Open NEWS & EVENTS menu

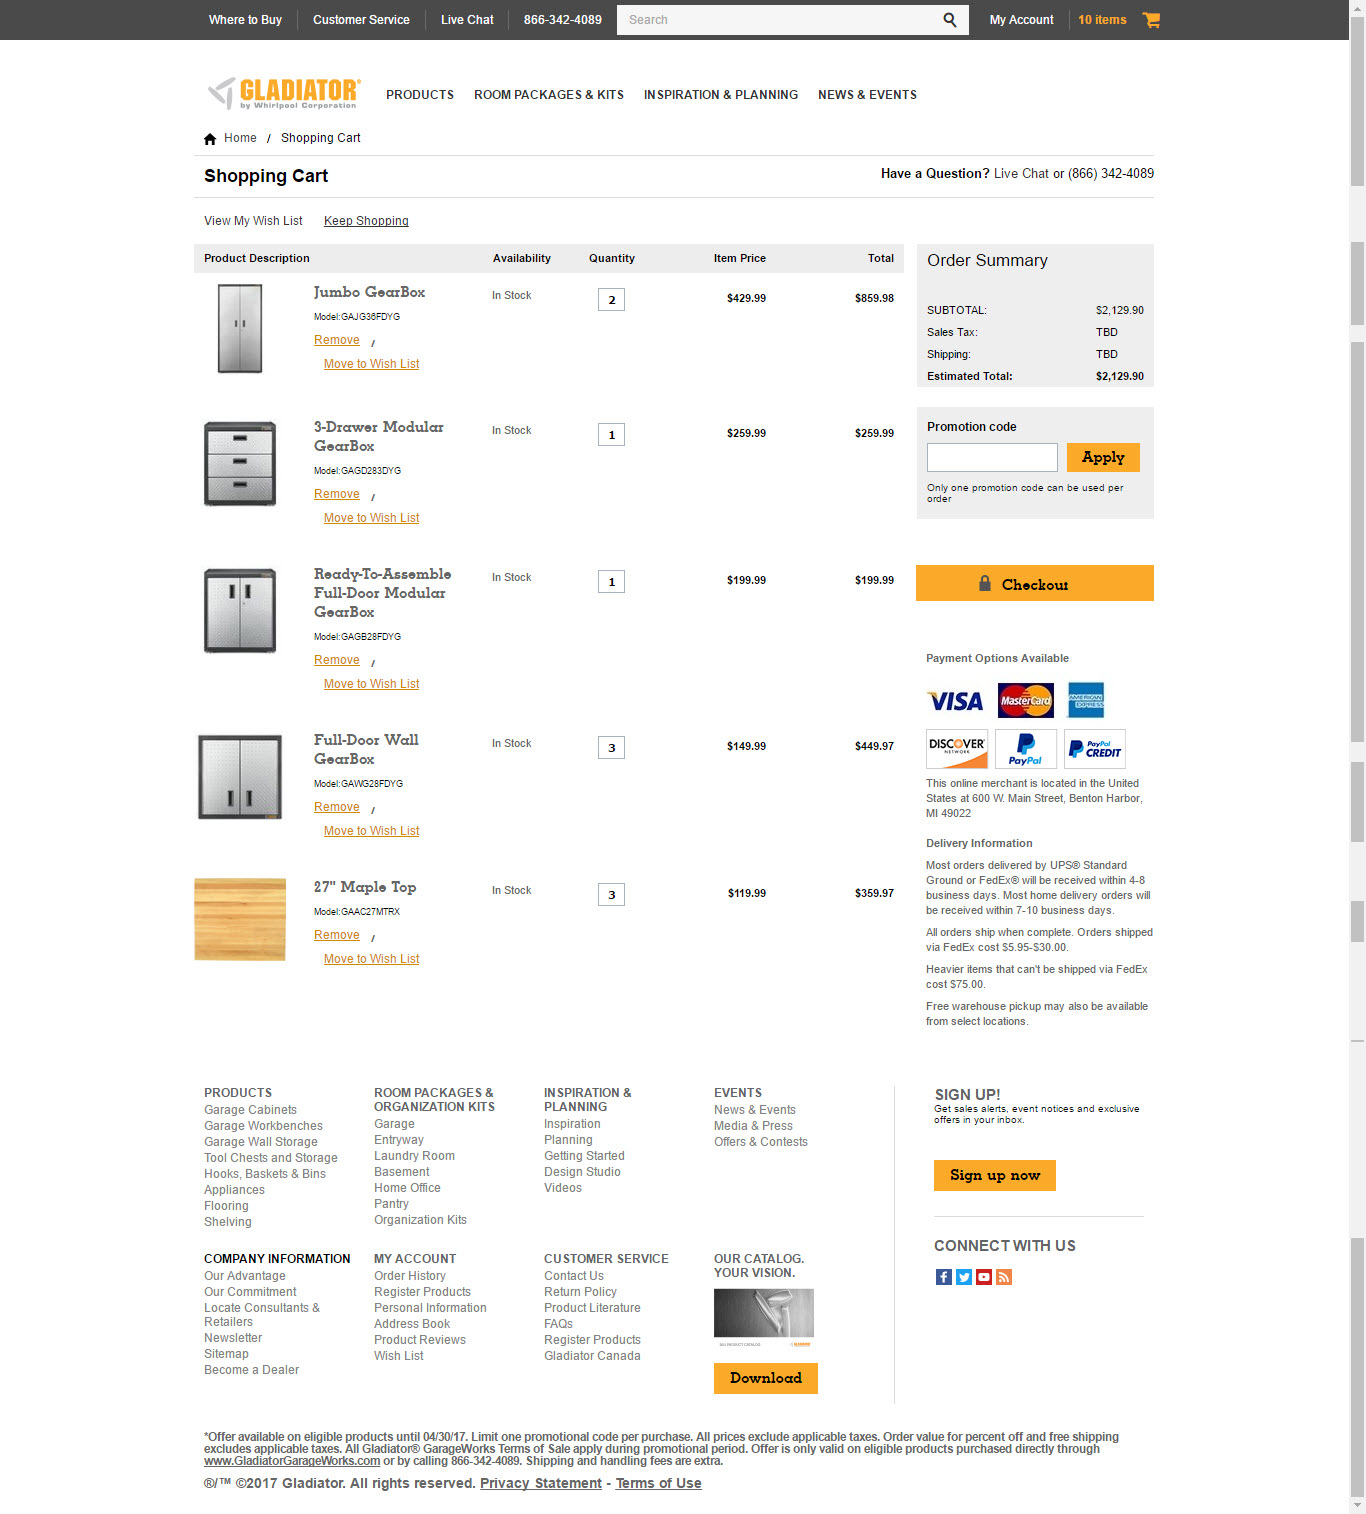tap(867, 95)
